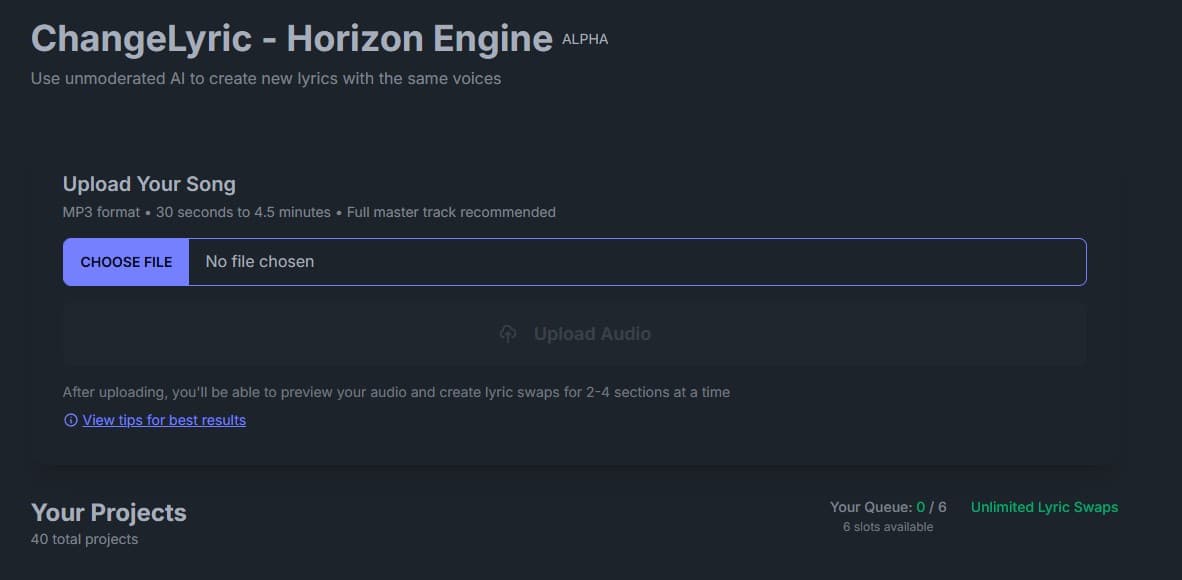Viewport: 1182px width, 580px height.
Task: Click the queue counter showing 0 / 6
Action: point(931,507)
